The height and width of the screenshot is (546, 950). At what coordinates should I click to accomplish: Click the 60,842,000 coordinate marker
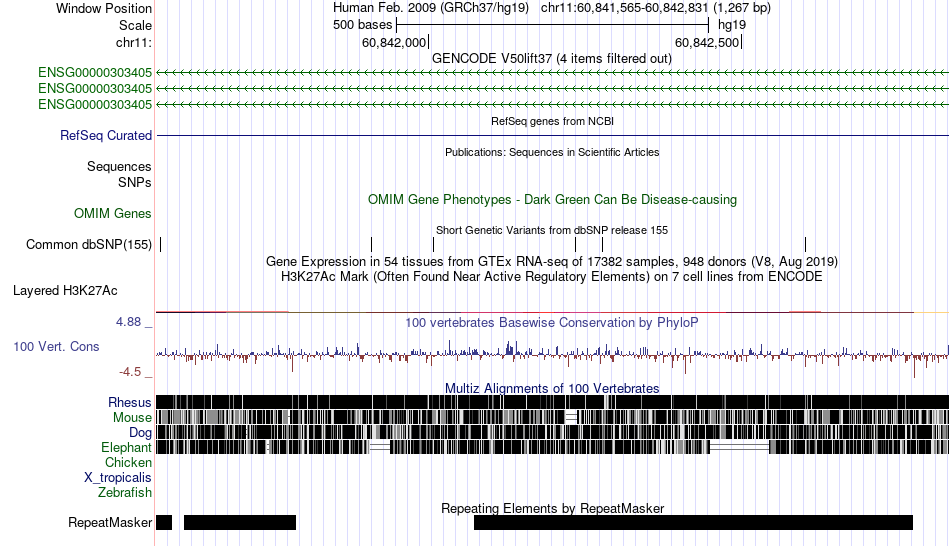tap(394, 42)
